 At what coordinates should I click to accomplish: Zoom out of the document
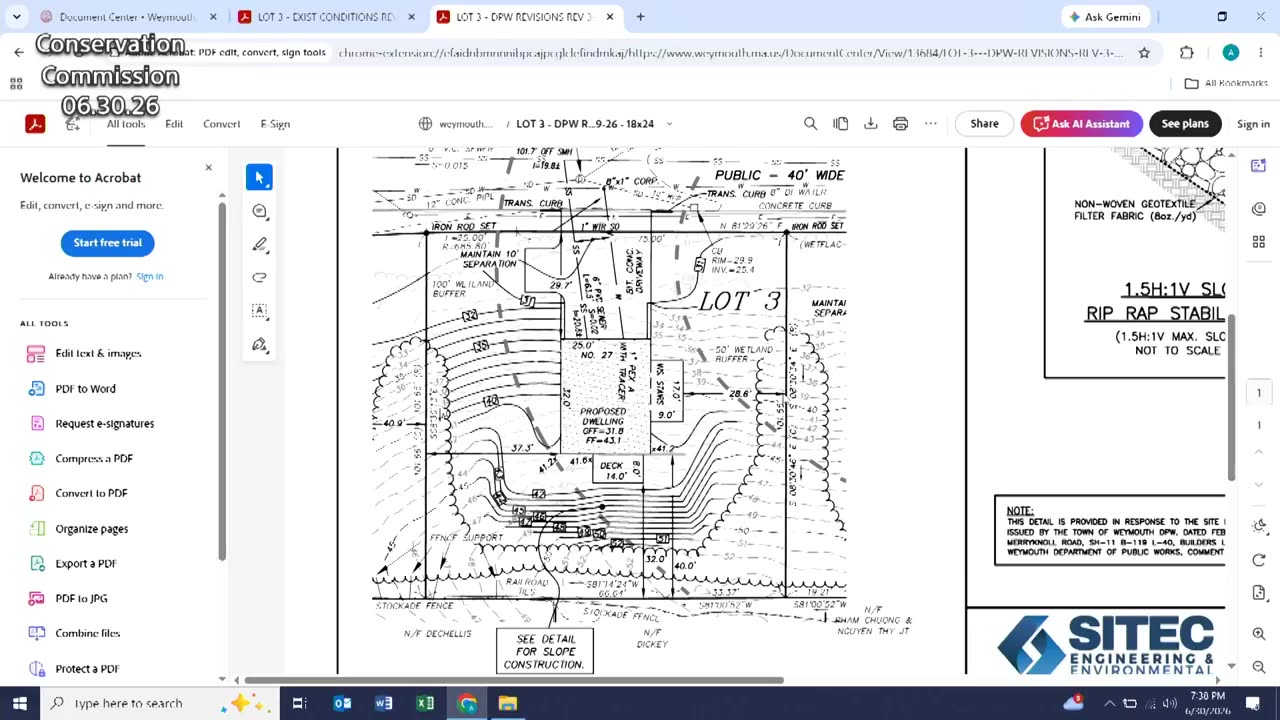pos(1258,667)
